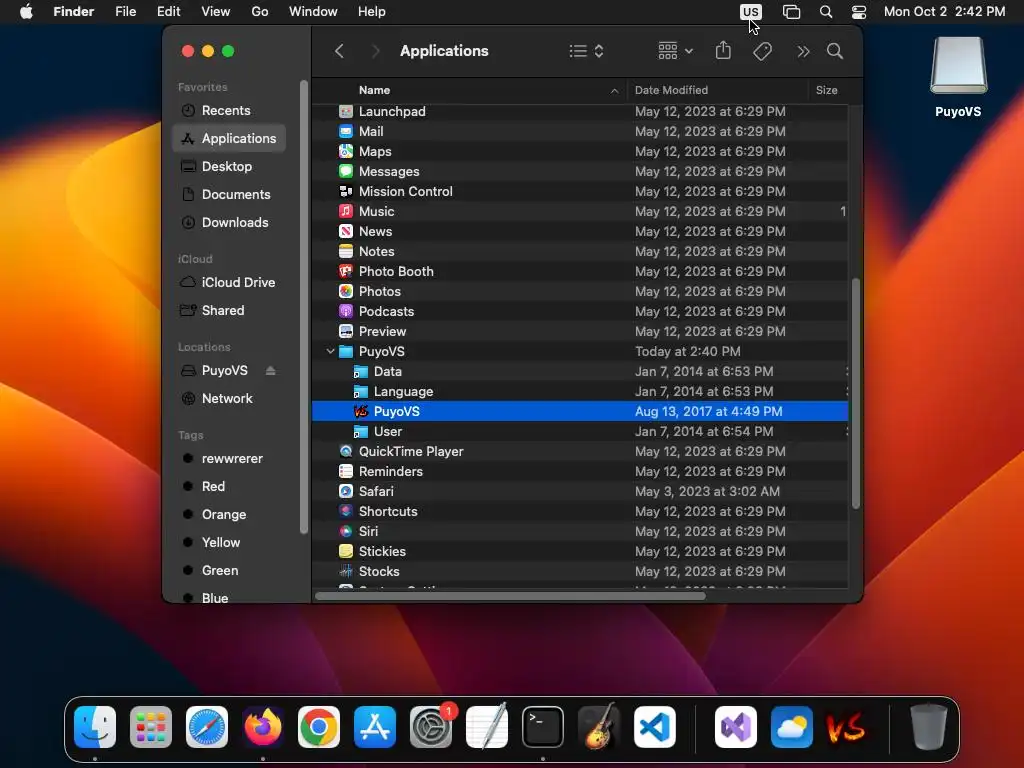Open Control Center in menu bar

859,12
